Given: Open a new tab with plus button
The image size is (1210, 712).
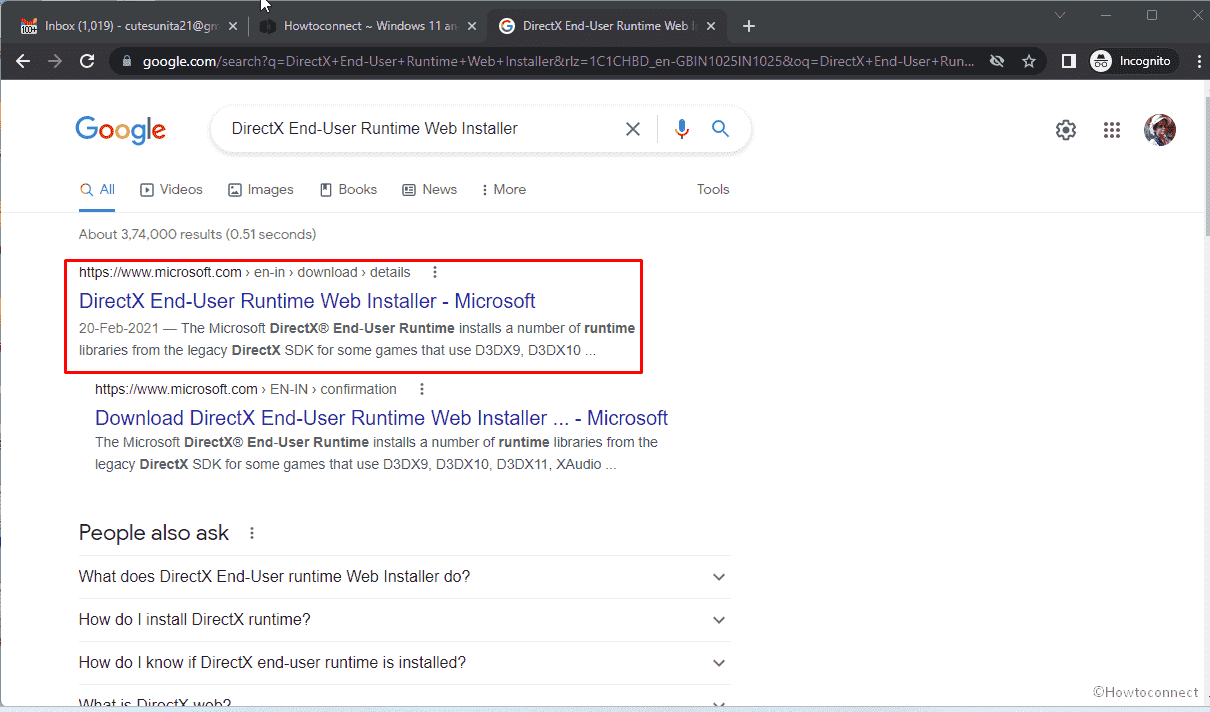Looking at the screenshot, I should (x=749, y=26).
